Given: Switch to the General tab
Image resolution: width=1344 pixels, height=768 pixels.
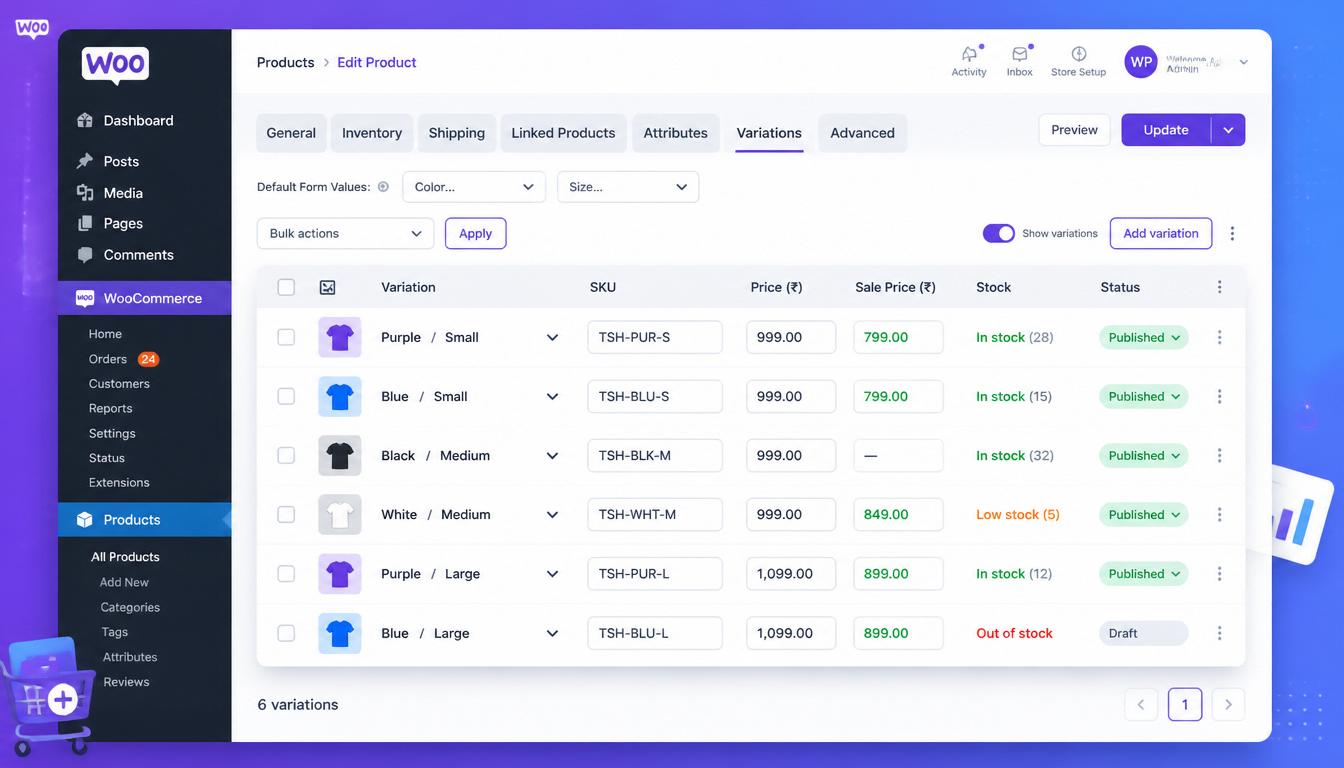Looking at the screenshot, I should point(291,133).
